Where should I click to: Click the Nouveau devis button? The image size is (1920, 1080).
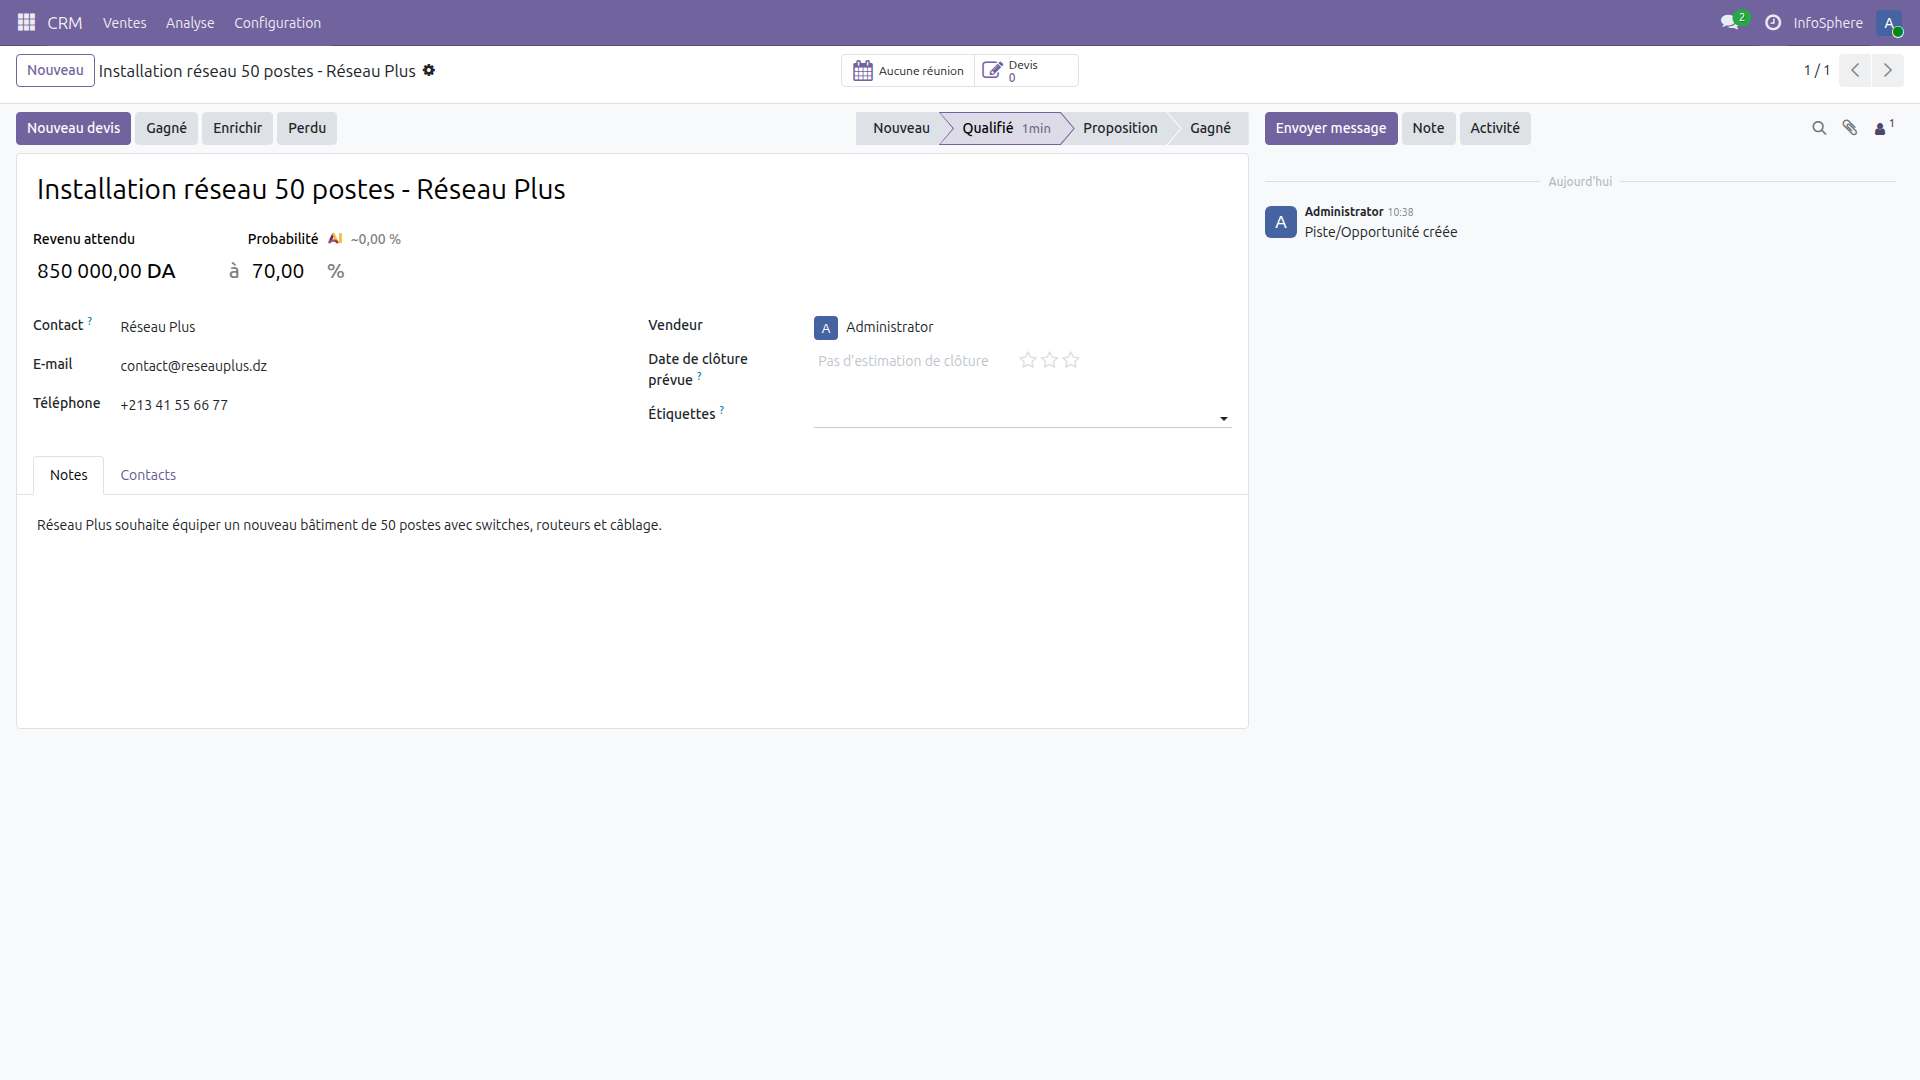coord(72,128)
